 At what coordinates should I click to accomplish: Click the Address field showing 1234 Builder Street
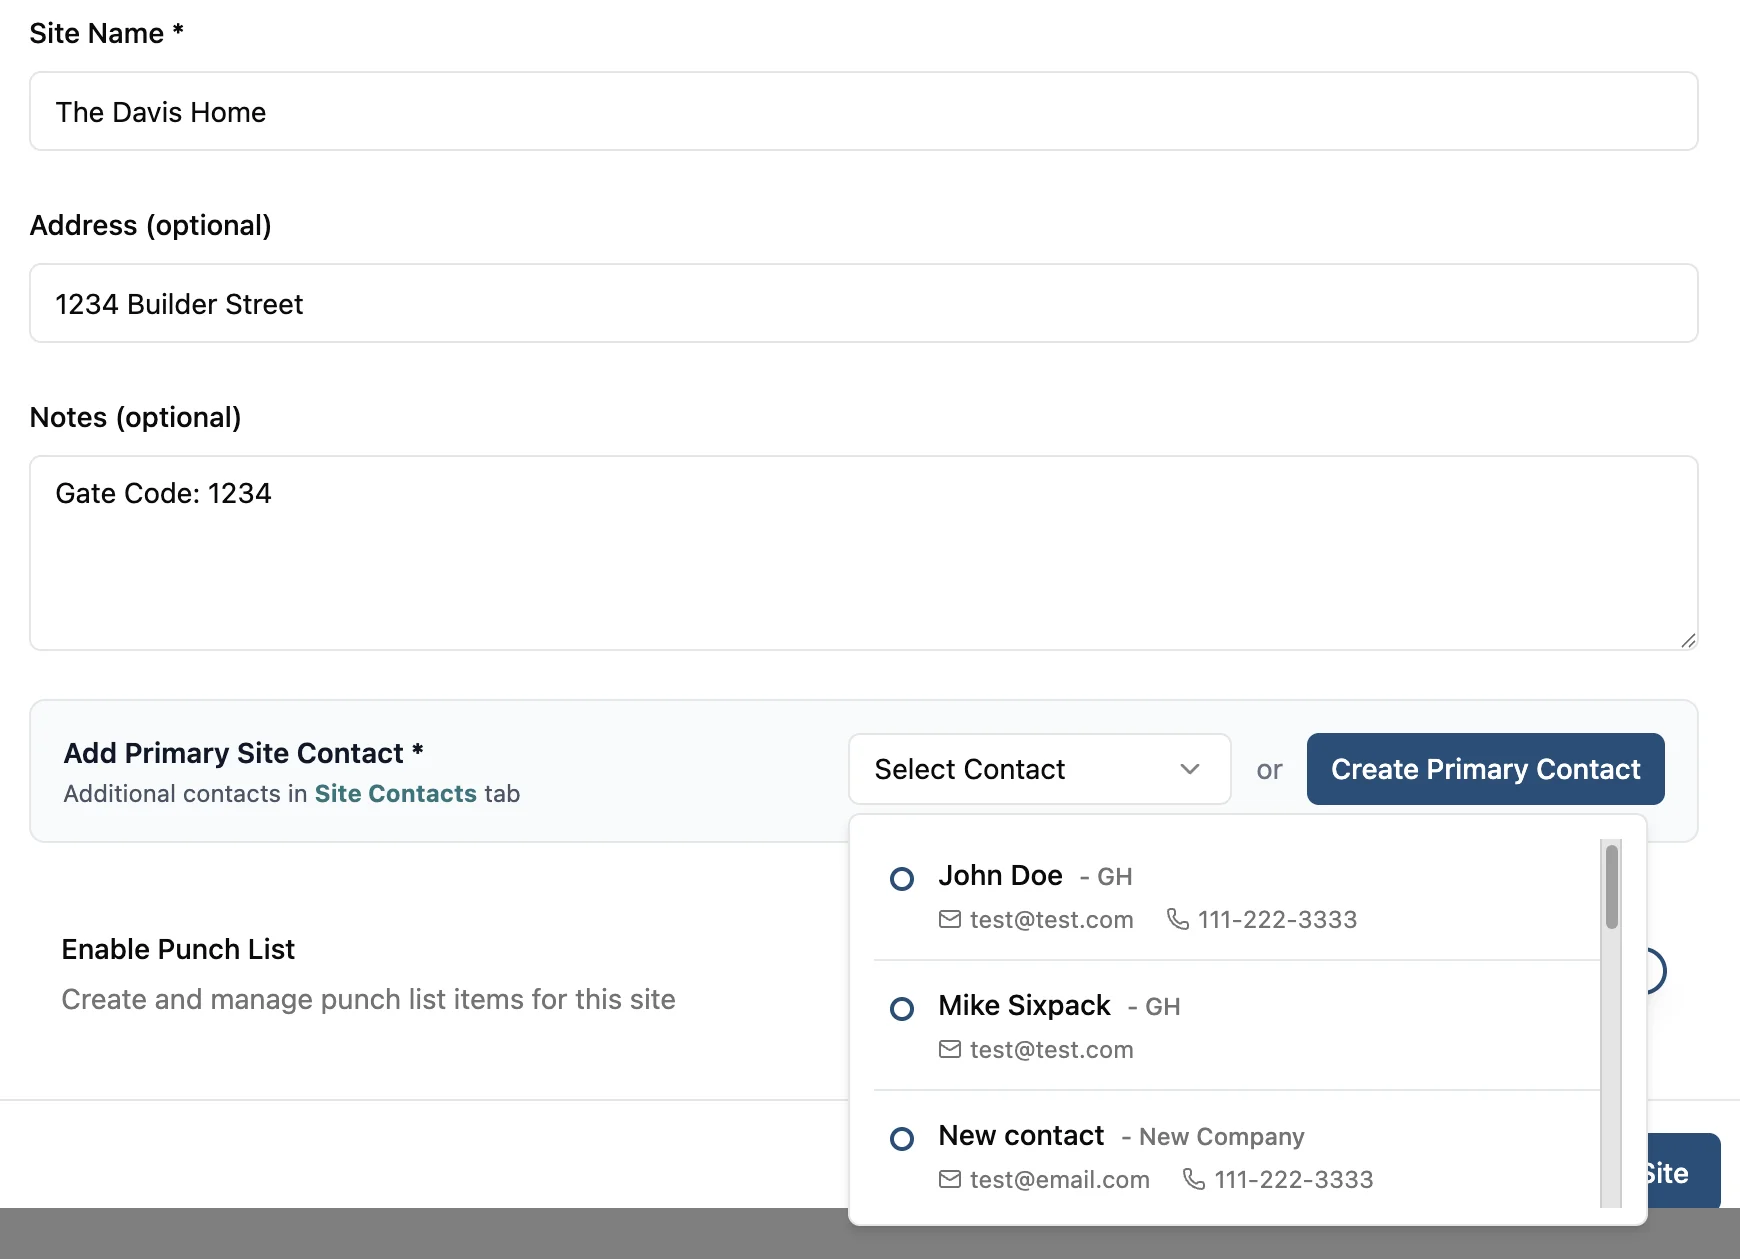(863, 303)
